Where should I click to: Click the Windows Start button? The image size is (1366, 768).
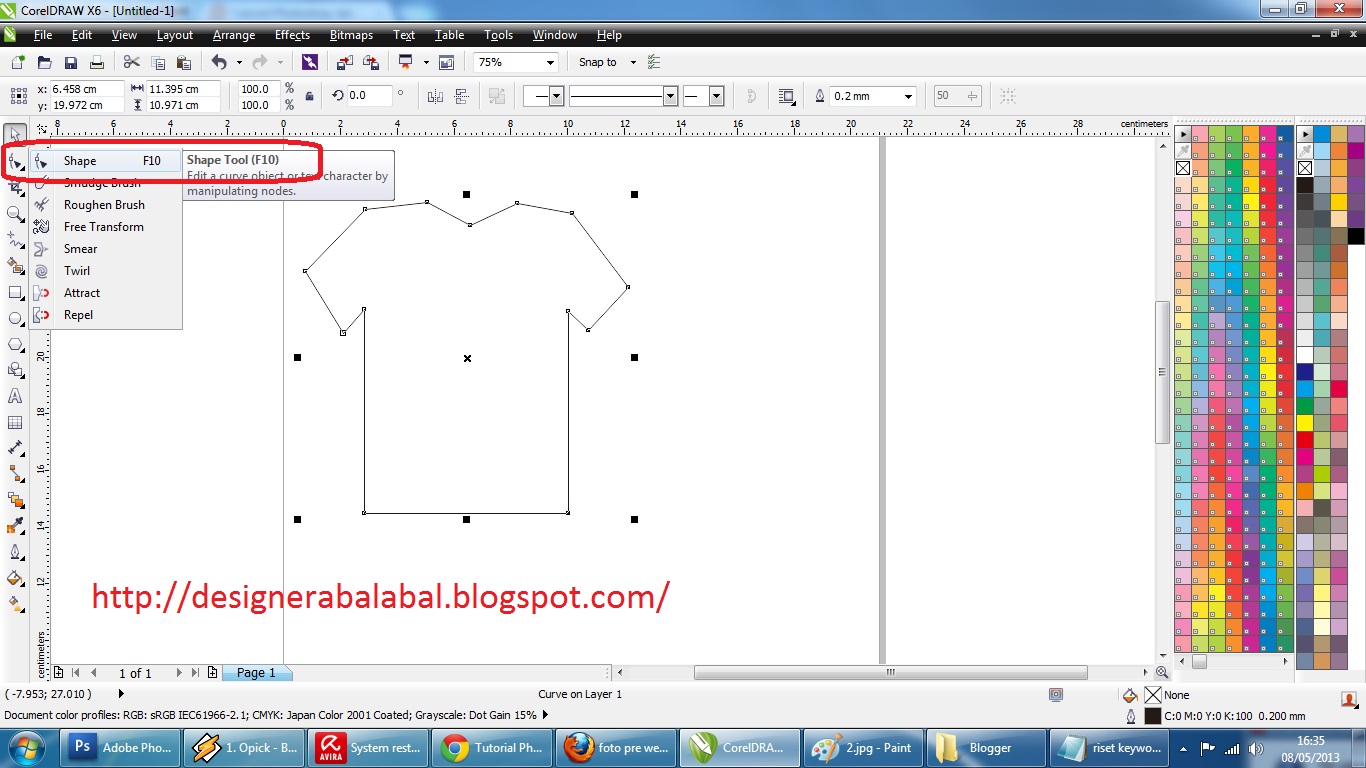coord(27,747)
